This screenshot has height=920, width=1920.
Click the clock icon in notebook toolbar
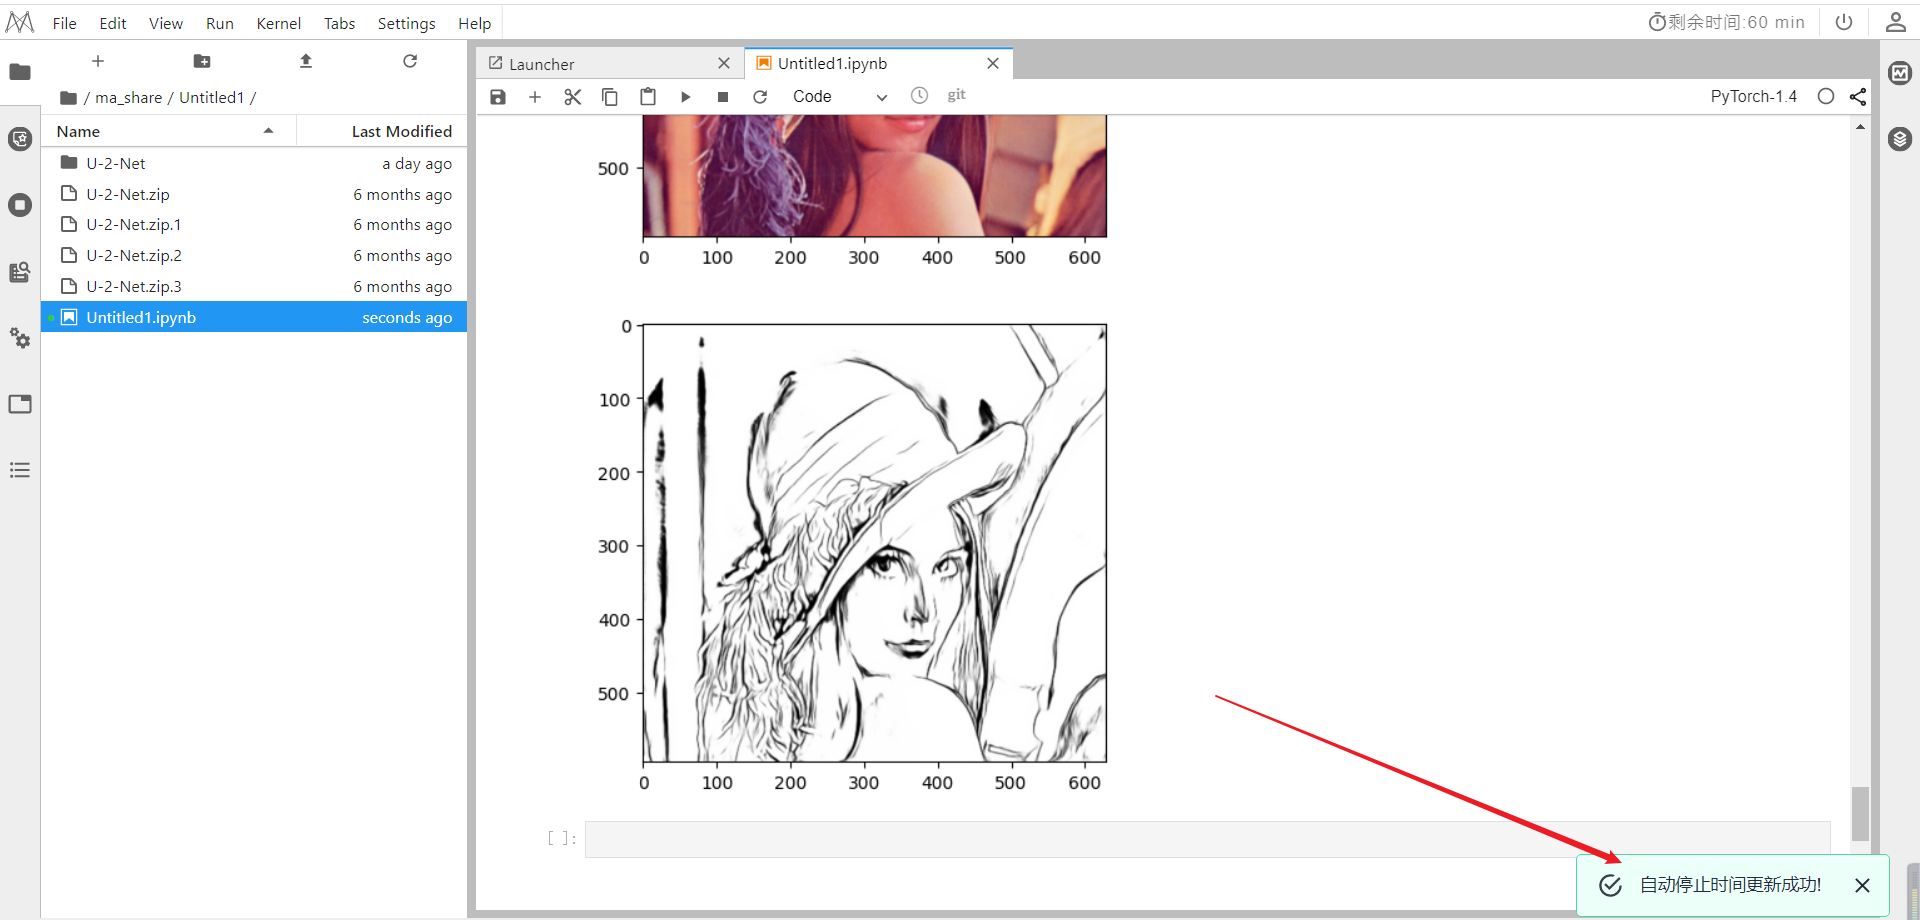pyautogui.click(x=919, y=95)
